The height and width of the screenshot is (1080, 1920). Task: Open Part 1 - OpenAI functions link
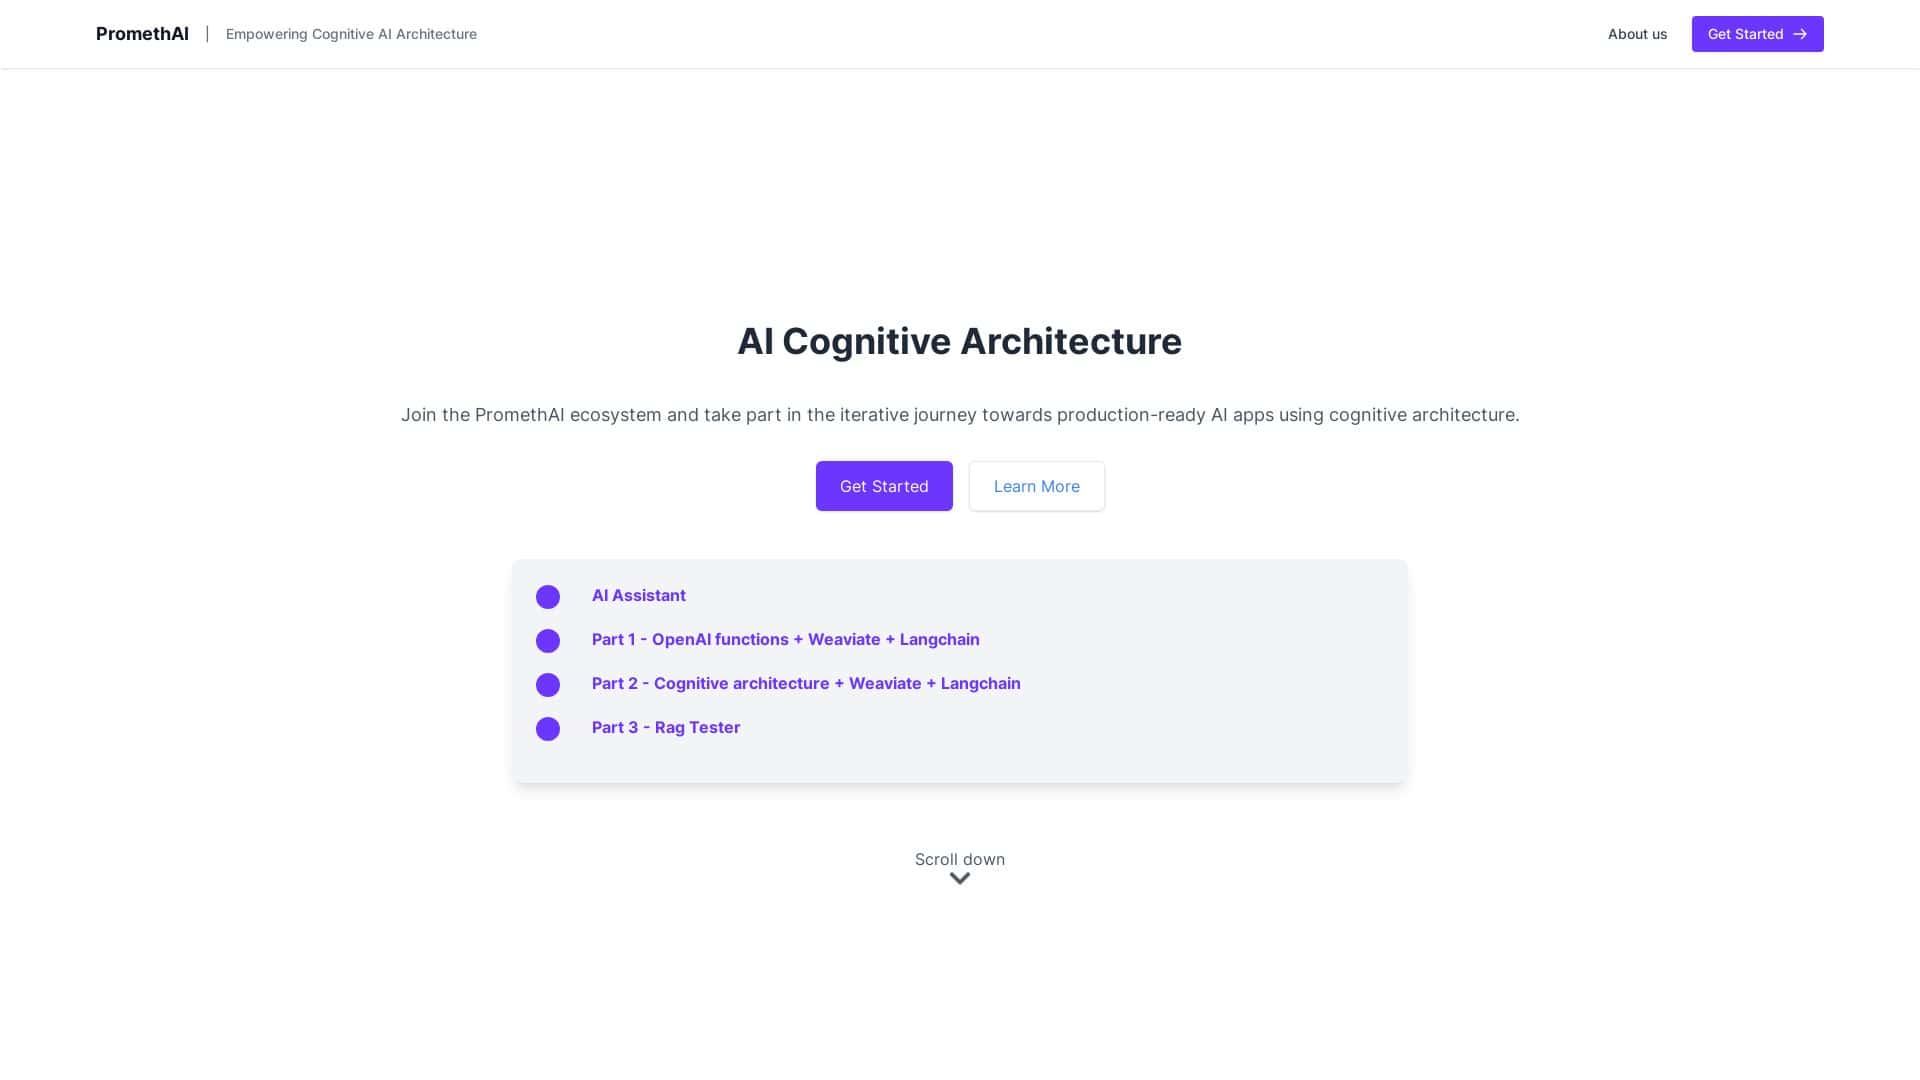(785, 640)
